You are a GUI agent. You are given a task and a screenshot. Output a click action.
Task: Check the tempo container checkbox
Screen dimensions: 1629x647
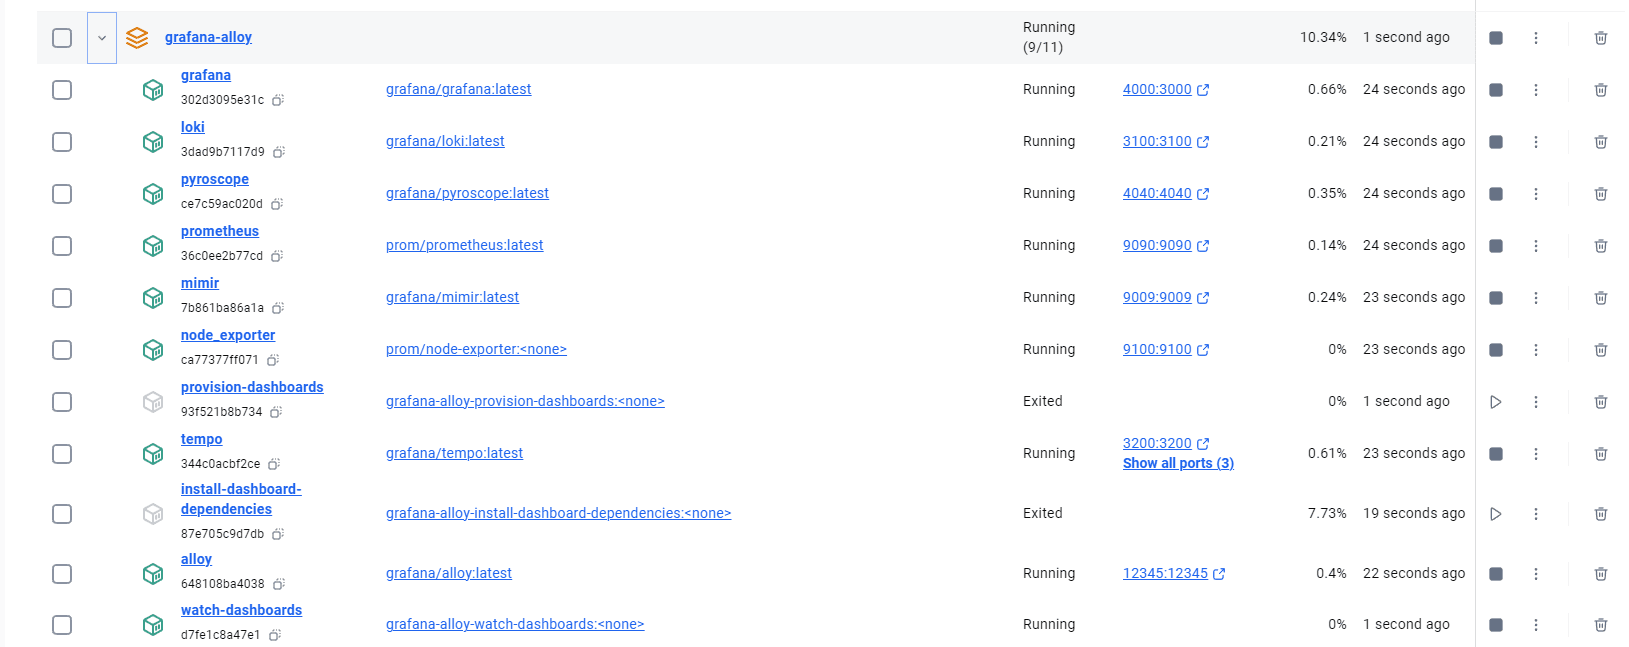62,454
